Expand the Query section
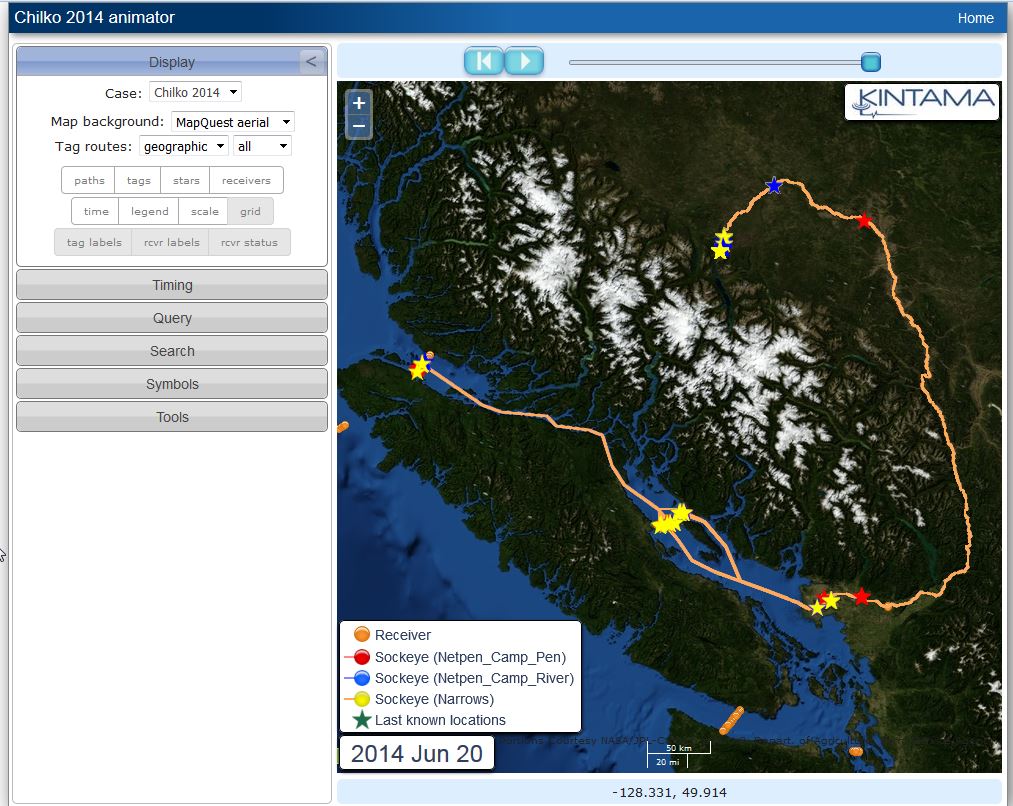 [x=172, y=318]
